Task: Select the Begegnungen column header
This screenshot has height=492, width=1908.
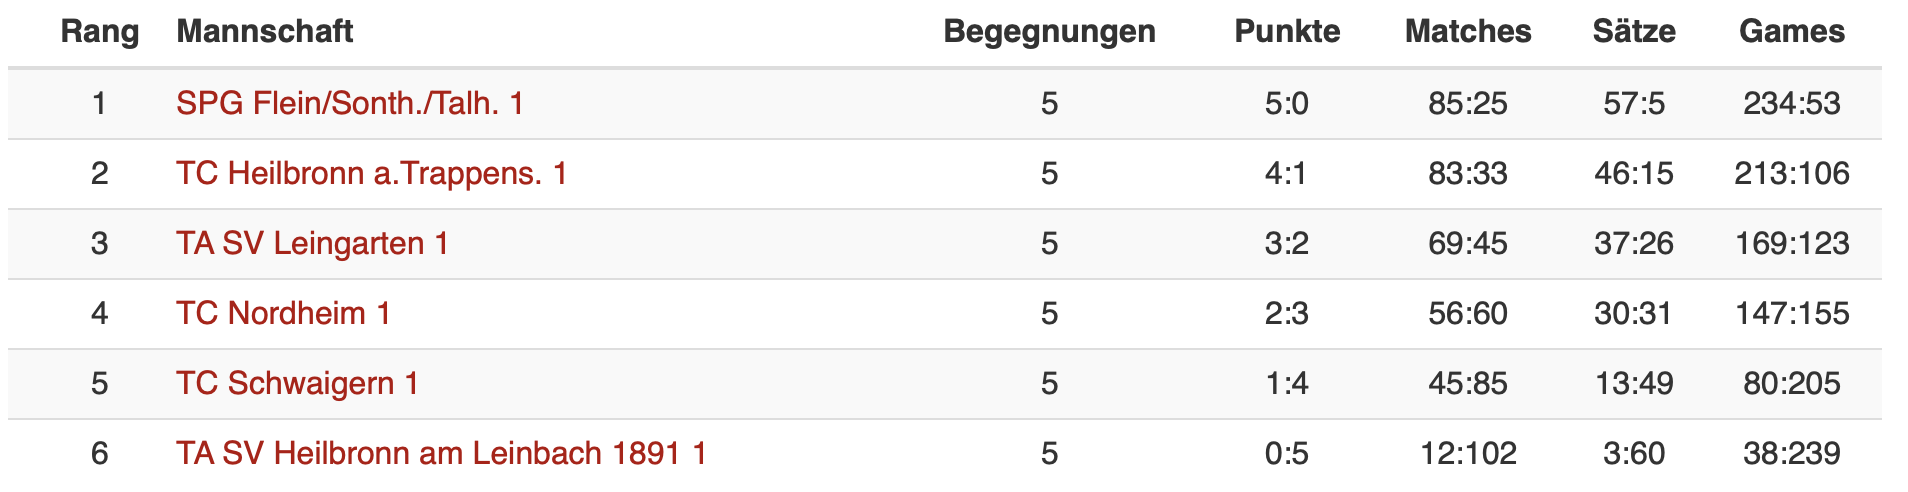Action: [1049, 32]
